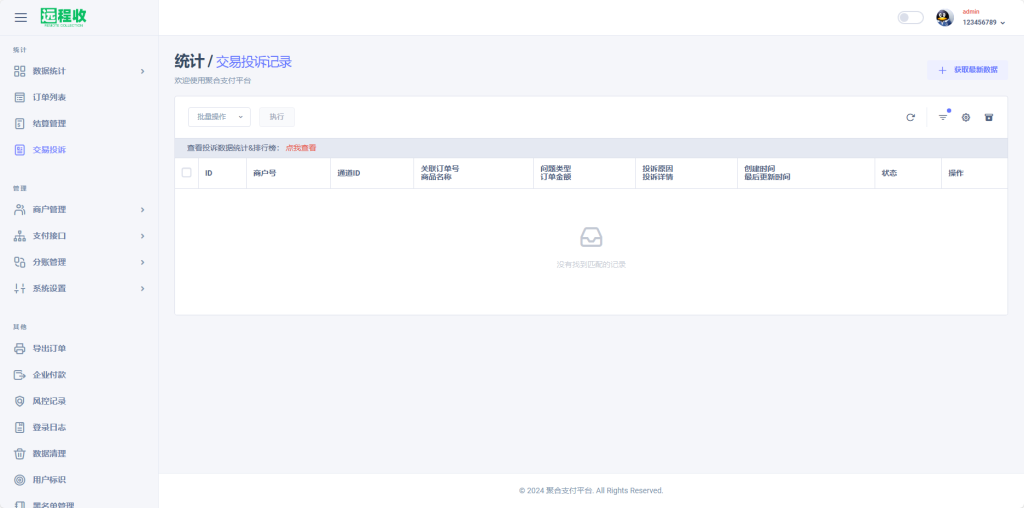
Task: Click the 创建时间 column header
Action: tap(760, 168)
